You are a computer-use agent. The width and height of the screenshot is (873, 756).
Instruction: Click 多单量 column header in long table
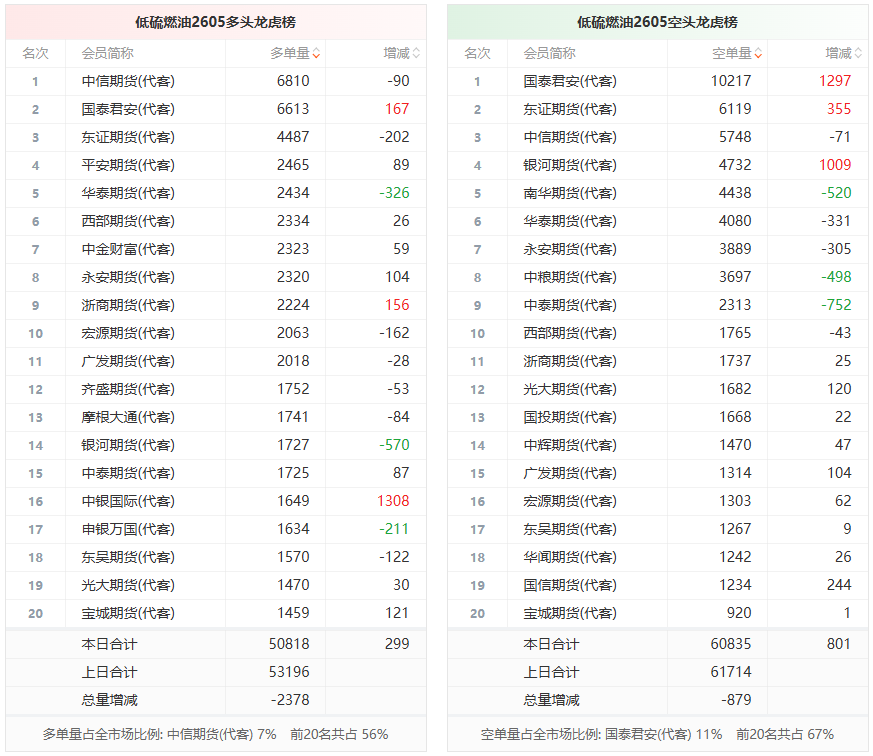[x=290, y=53]
